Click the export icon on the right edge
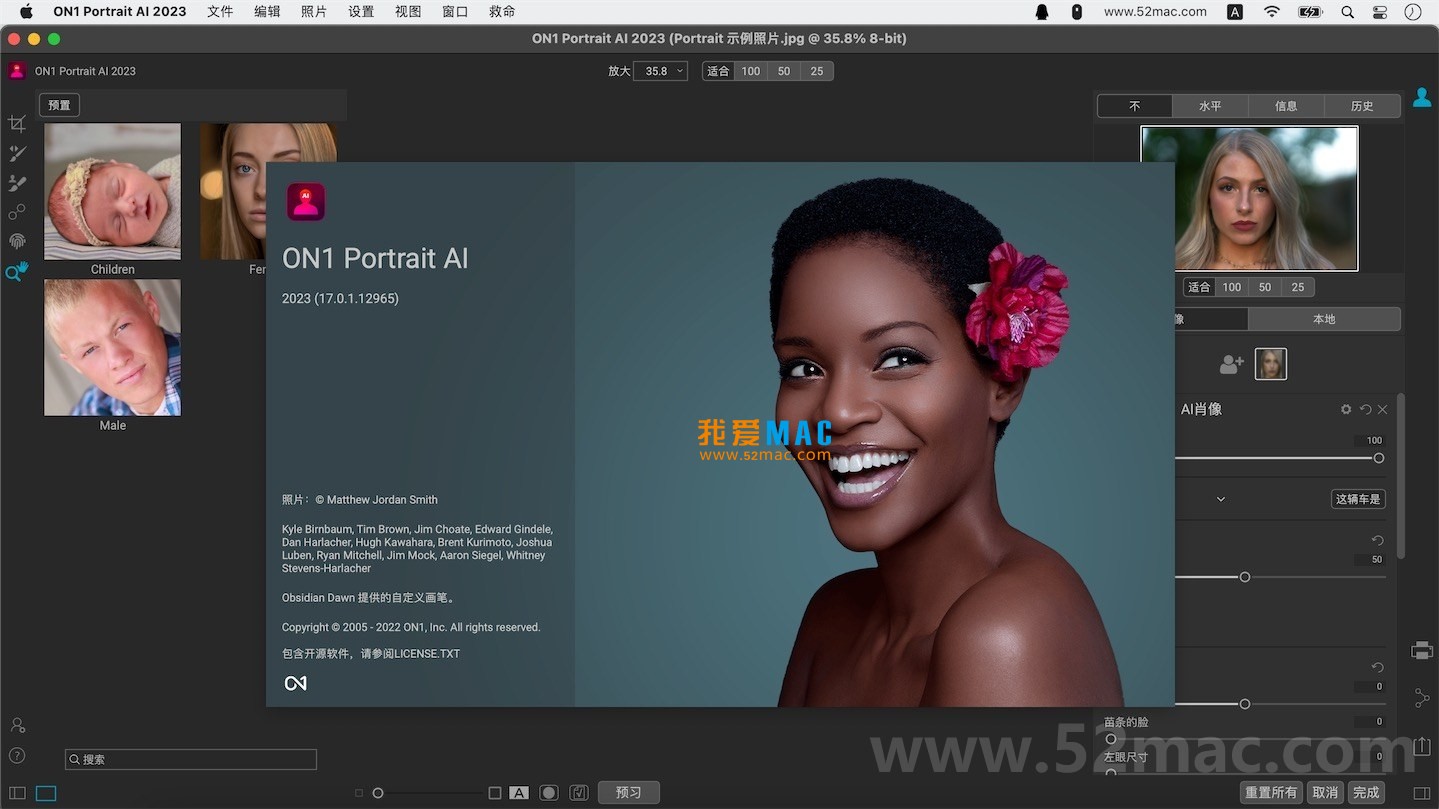This screenshot has width=1439, height=809. coord(1422,745)
